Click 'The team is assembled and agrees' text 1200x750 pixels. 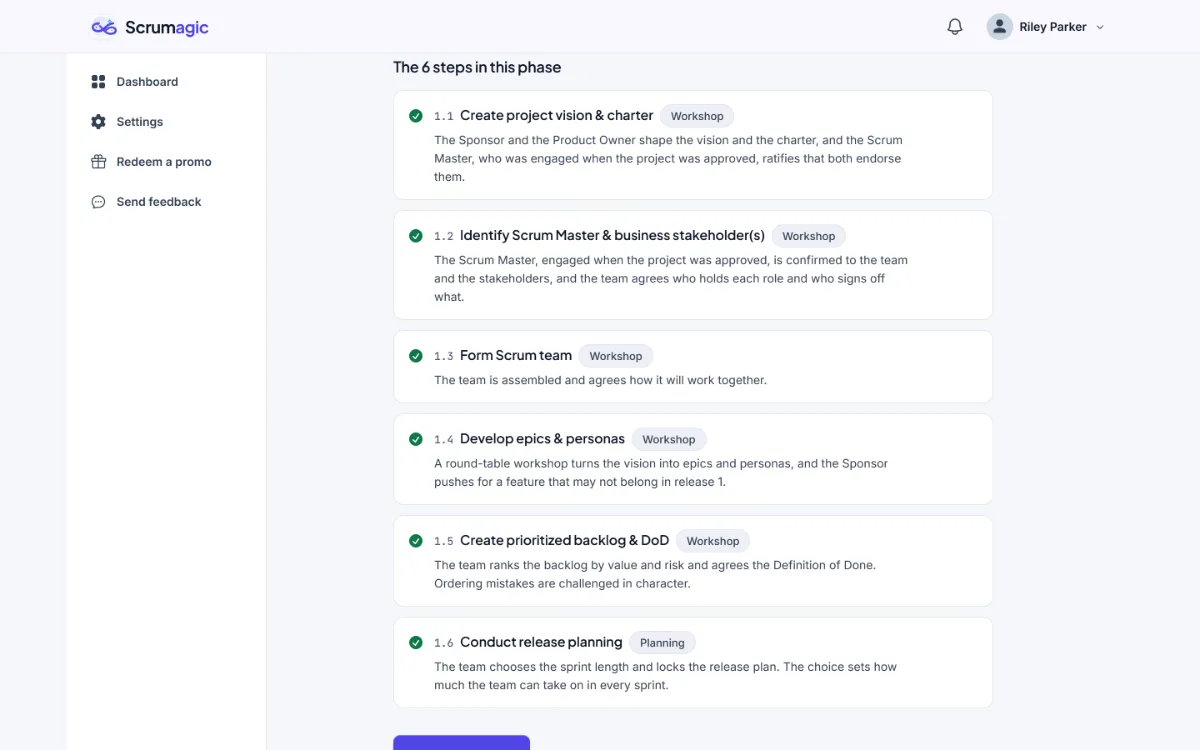click(x=600, y=380)
